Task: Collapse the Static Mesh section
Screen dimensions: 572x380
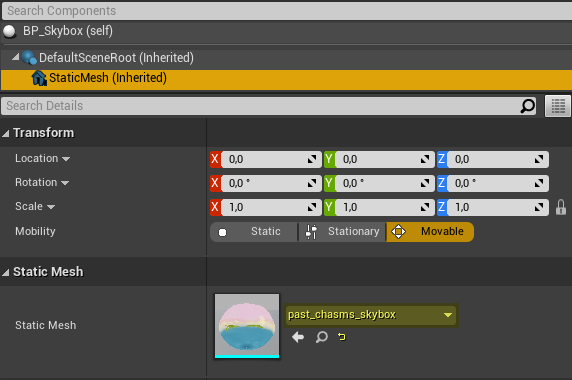Action: (x=5, y=272)
